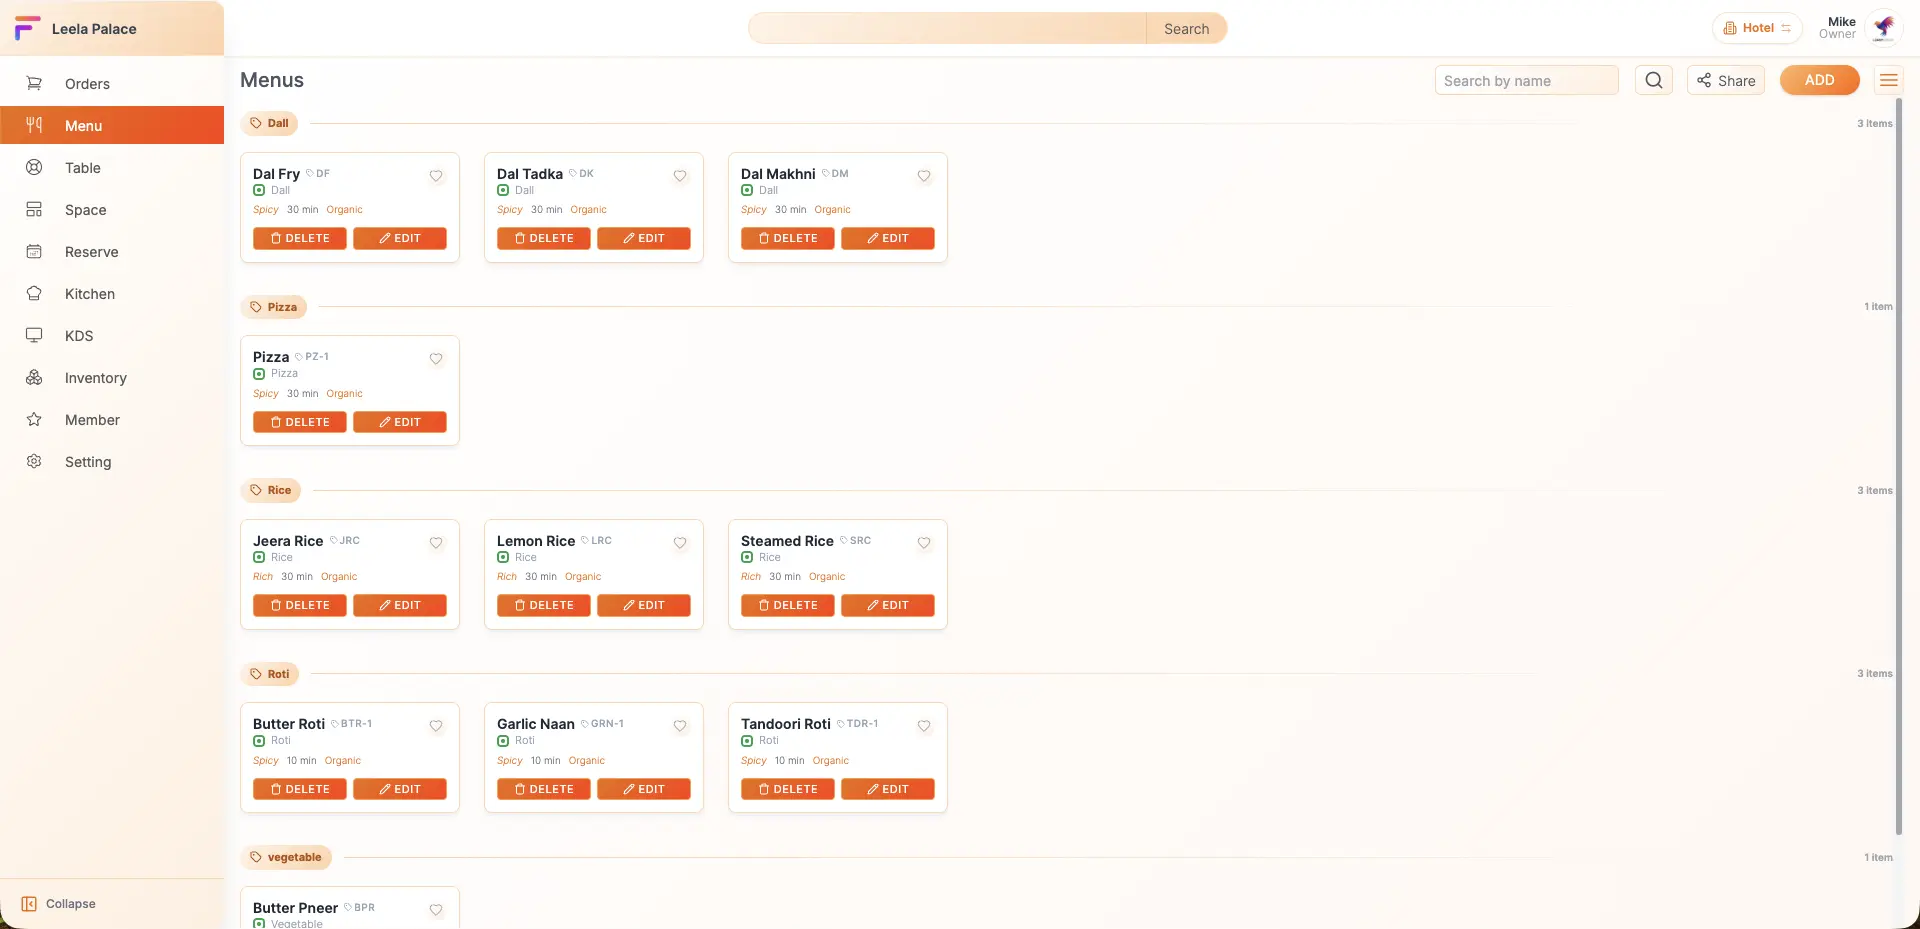Click the Roti category tag

(x=270, y=674)
